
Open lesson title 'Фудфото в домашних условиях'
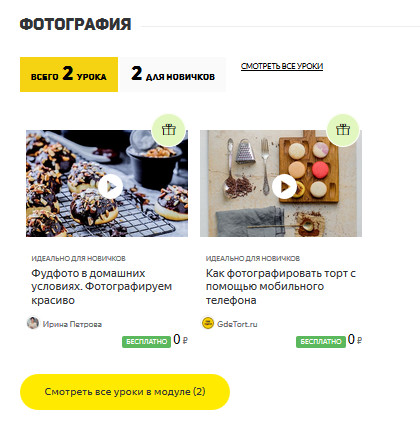tap(101, 286)
